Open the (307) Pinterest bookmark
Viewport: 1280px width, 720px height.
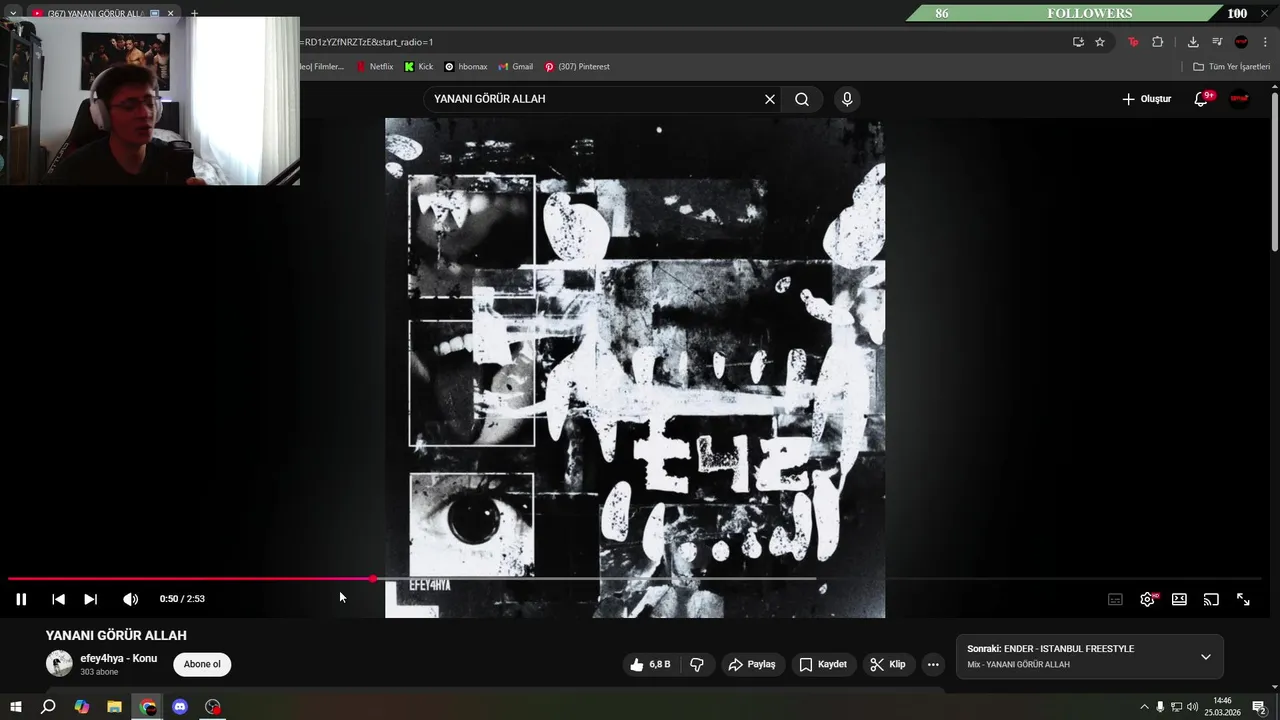click(577, 67)
